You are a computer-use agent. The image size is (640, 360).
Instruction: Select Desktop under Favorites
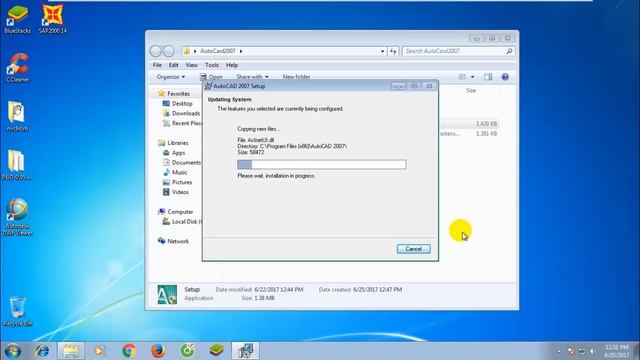[178, 104]
